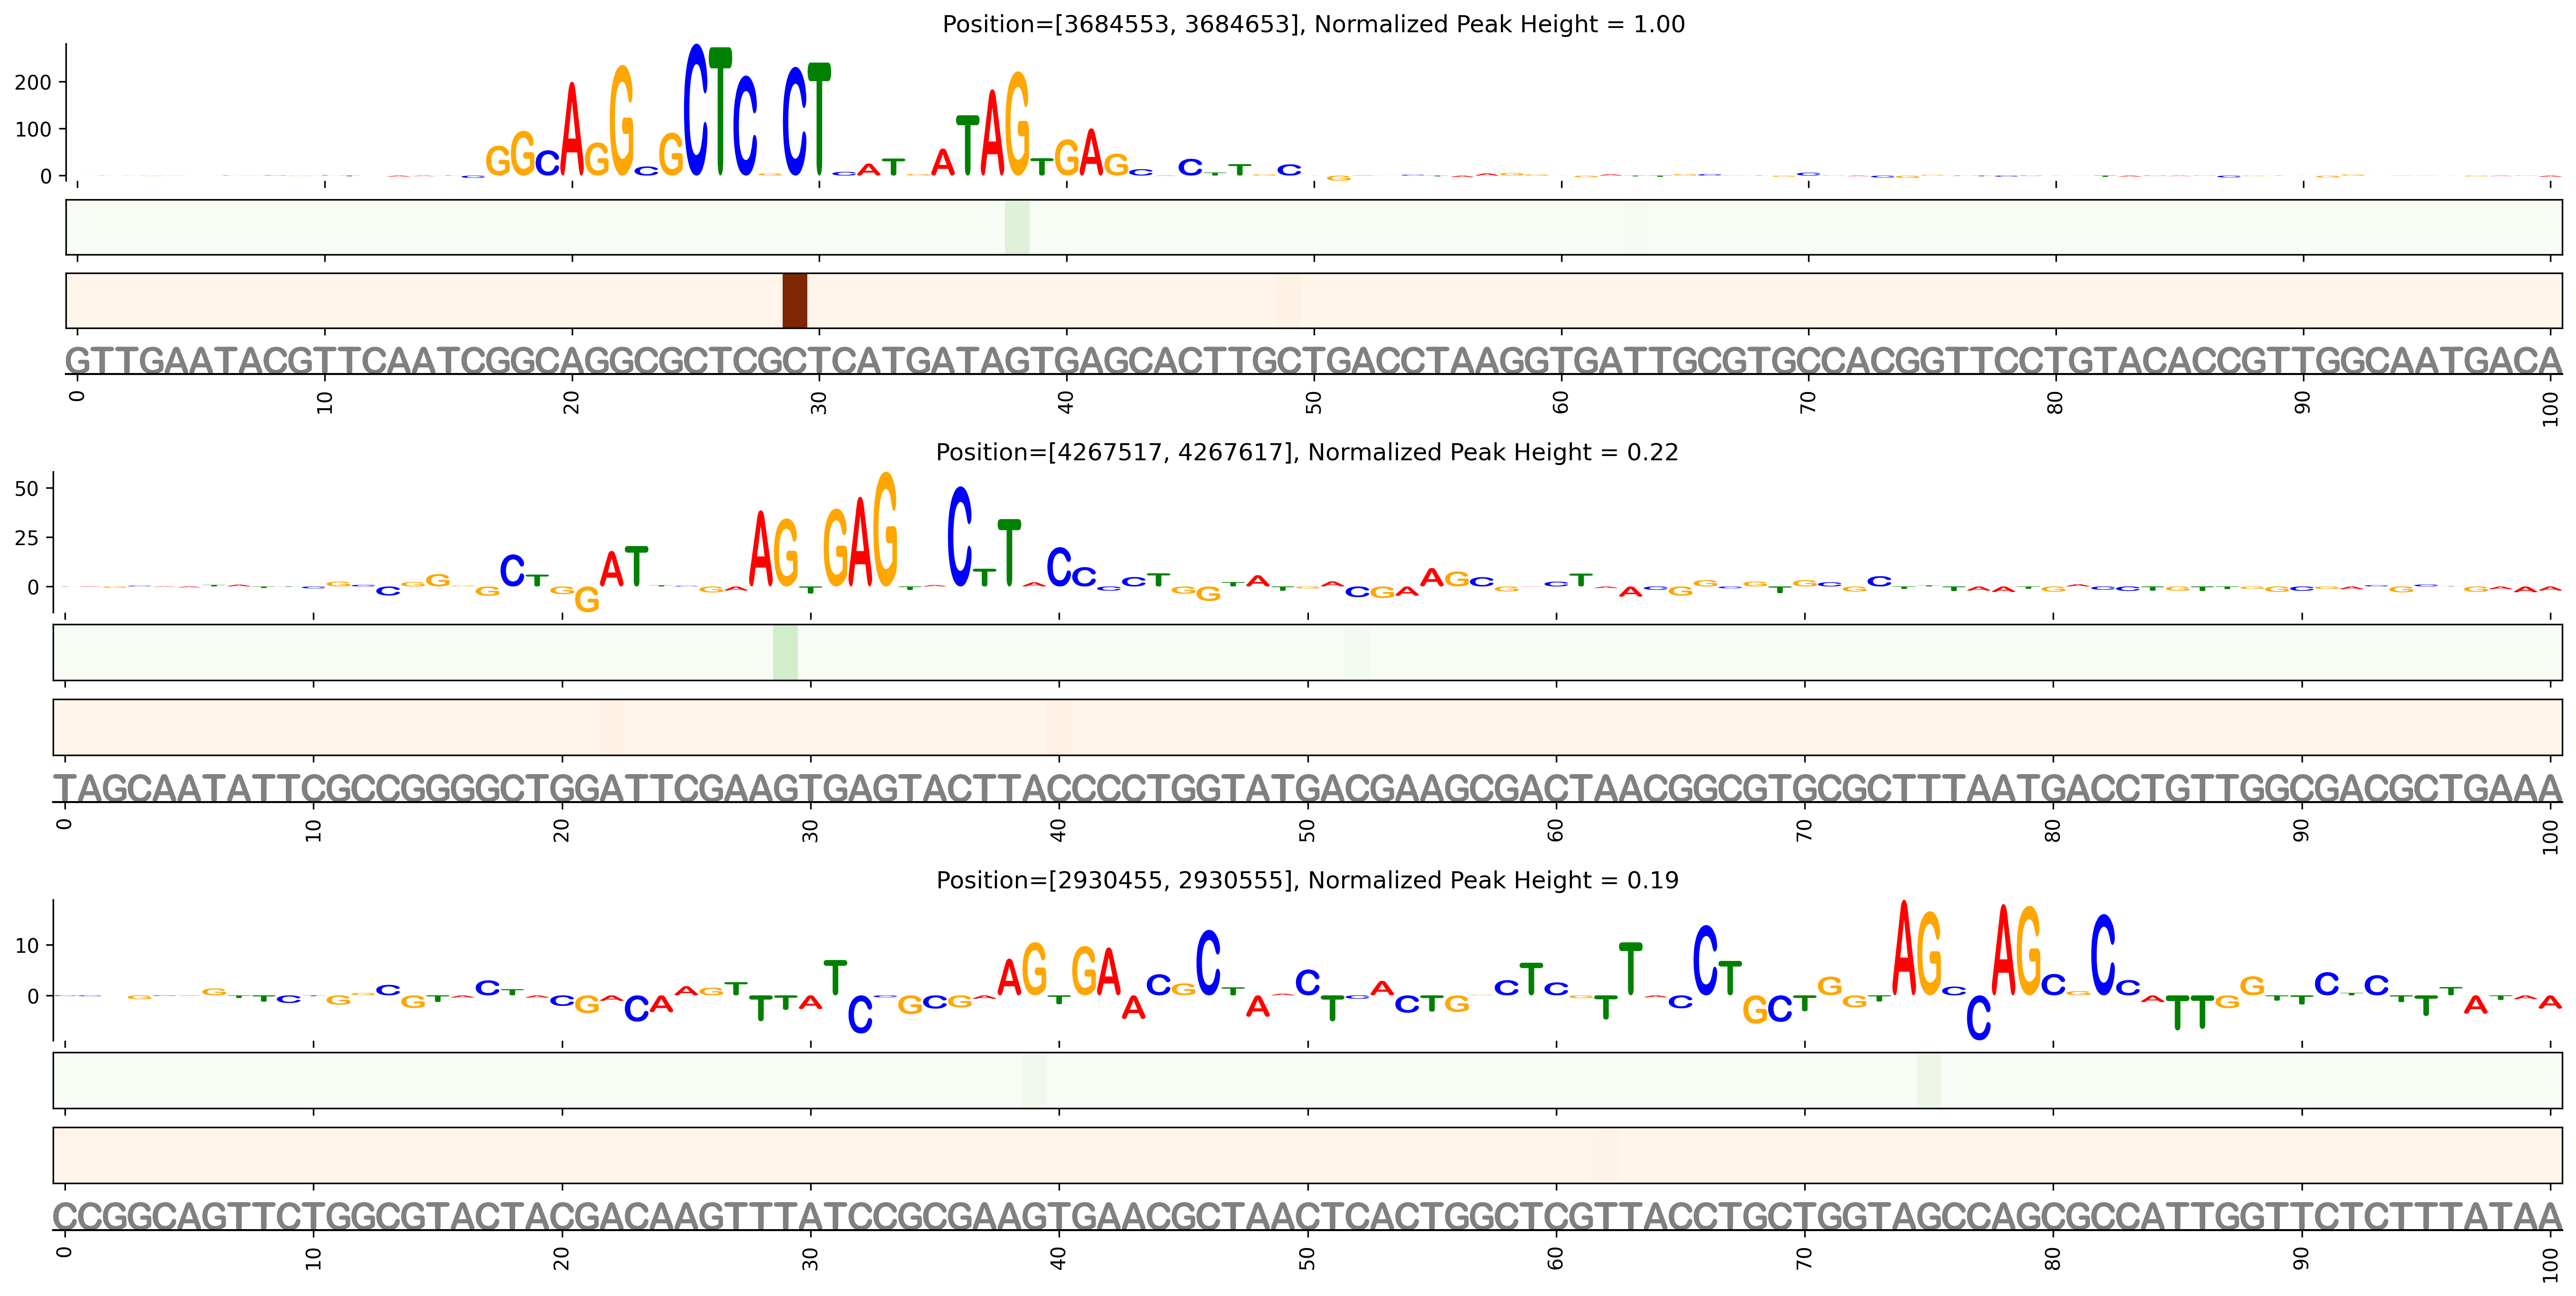Click x-axis tick '100' below the top sequence
This screenshot has width=2576, height=1296.
coord(2551,408)
